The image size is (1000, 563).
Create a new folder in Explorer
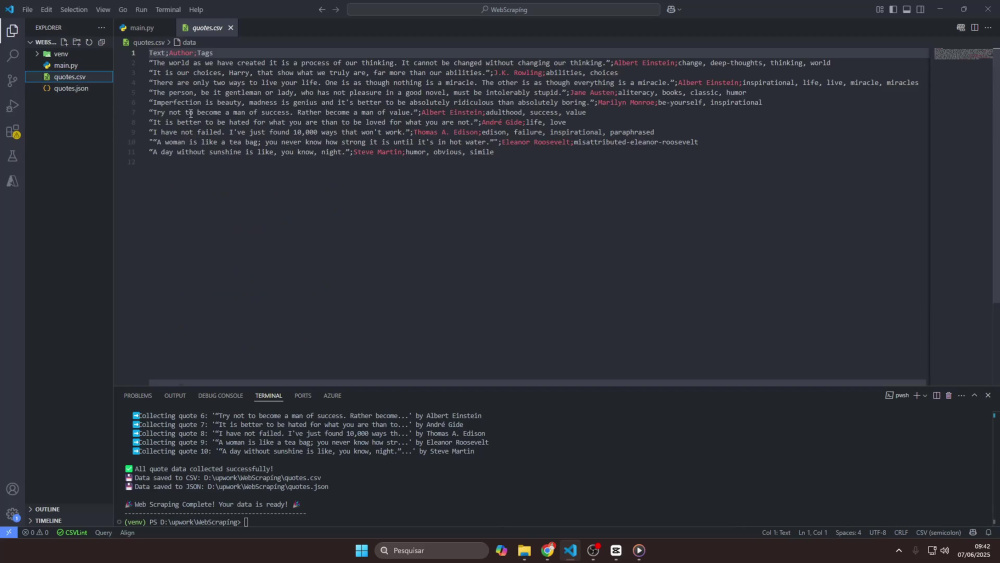pos(77,42)
